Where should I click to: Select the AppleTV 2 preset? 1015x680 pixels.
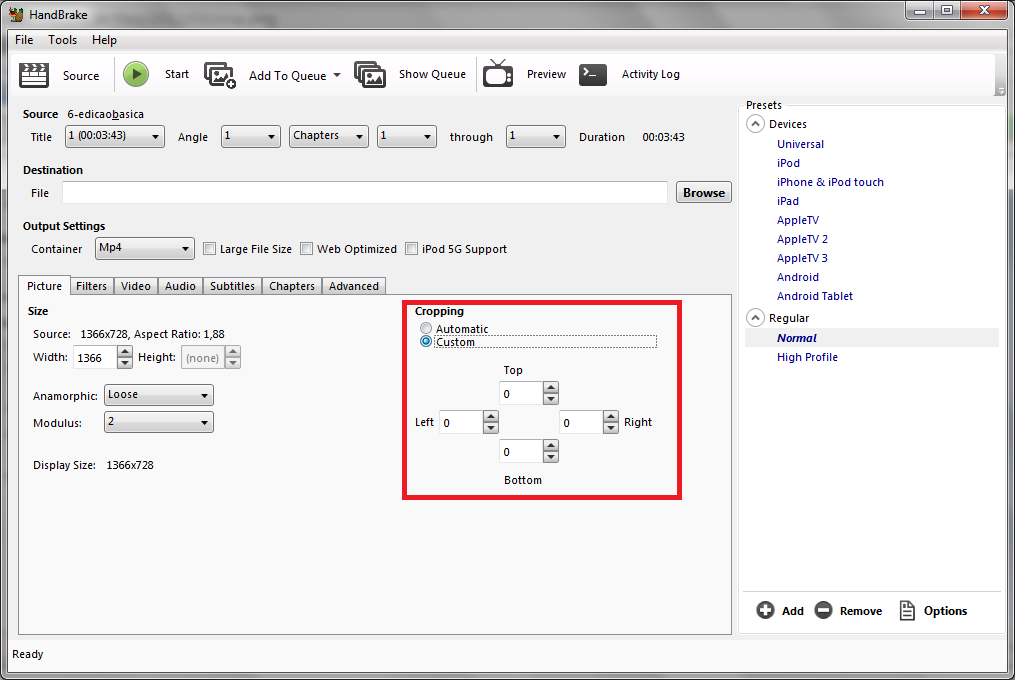point(802,239)
